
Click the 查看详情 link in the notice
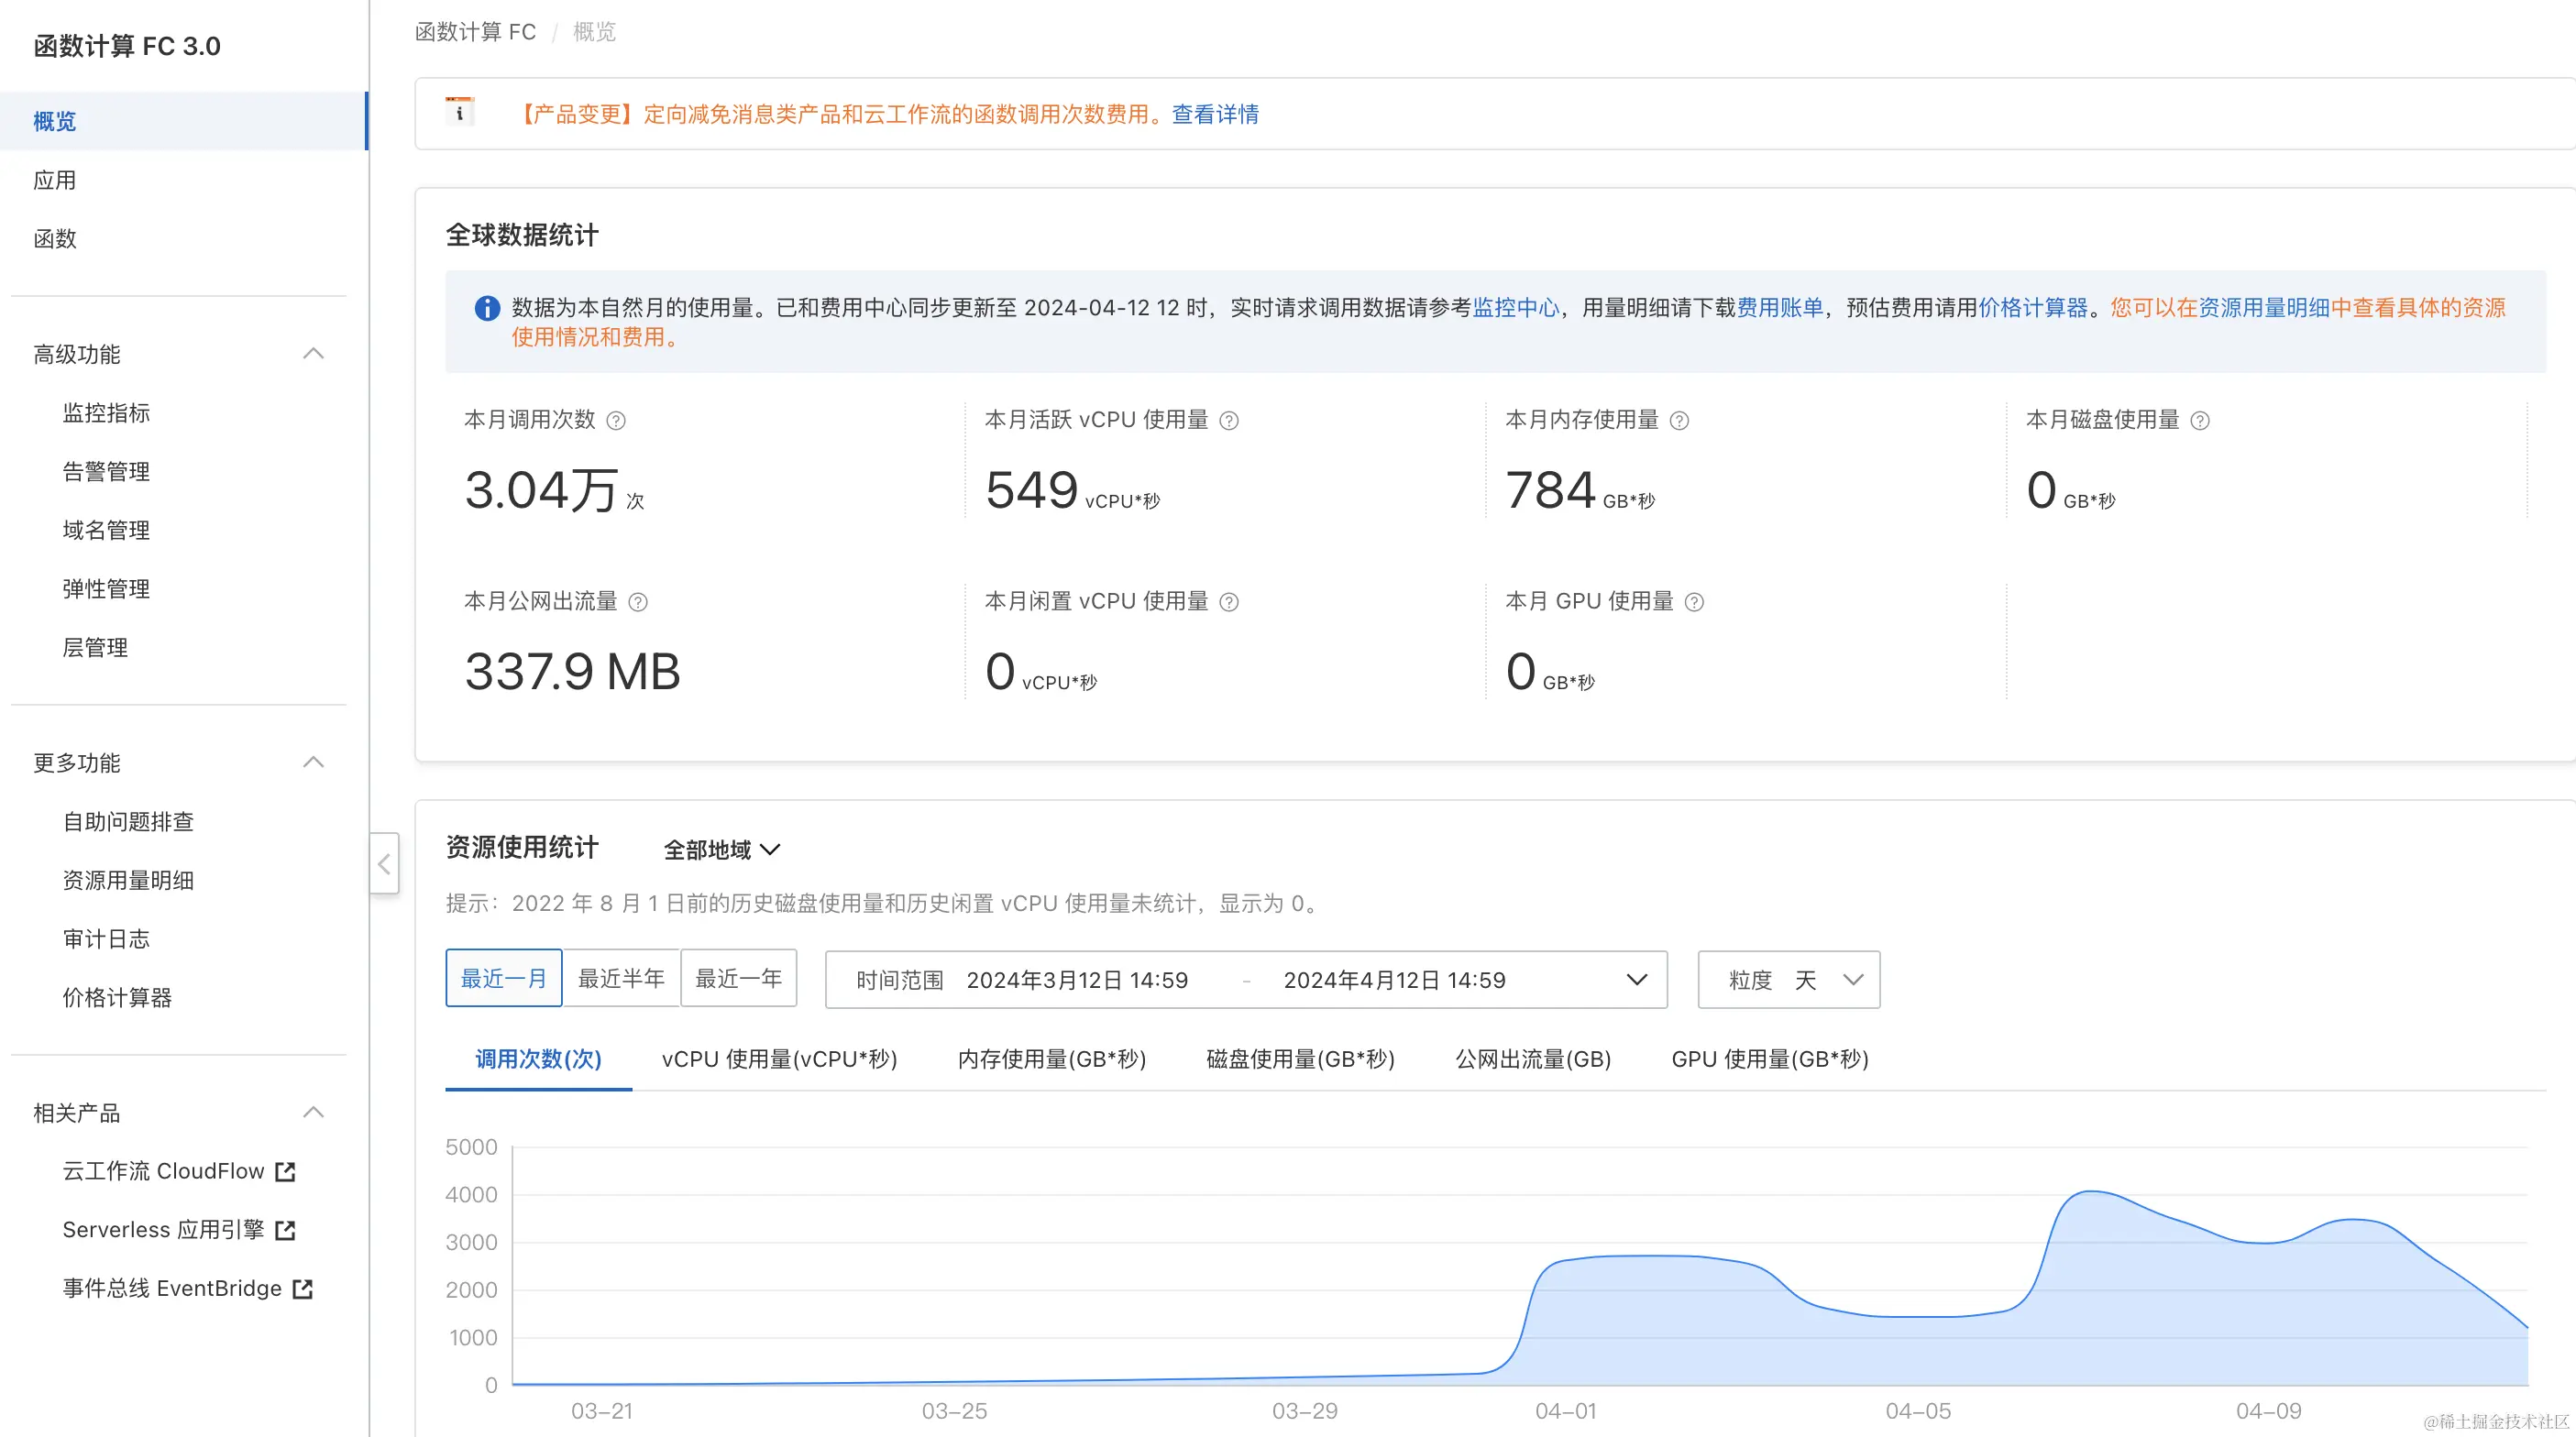click(x=1215, y=114)
